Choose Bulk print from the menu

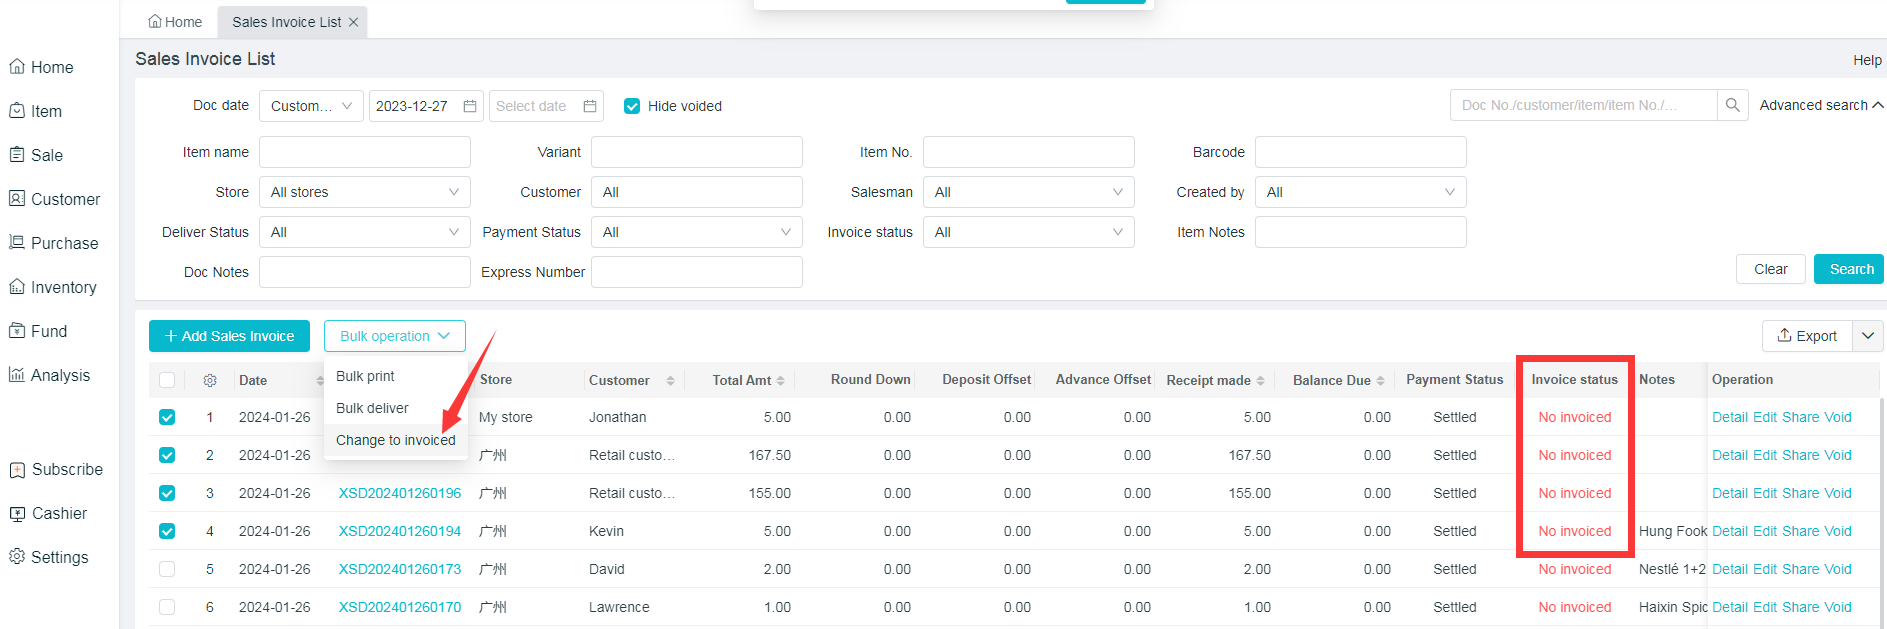(365, 376)
